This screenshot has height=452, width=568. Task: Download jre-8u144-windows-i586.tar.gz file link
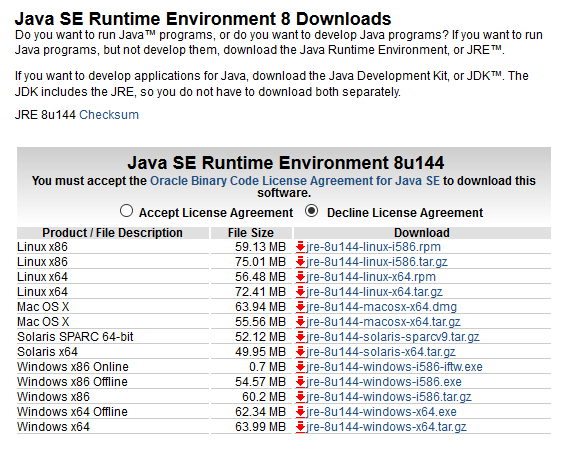coord(389,397)
